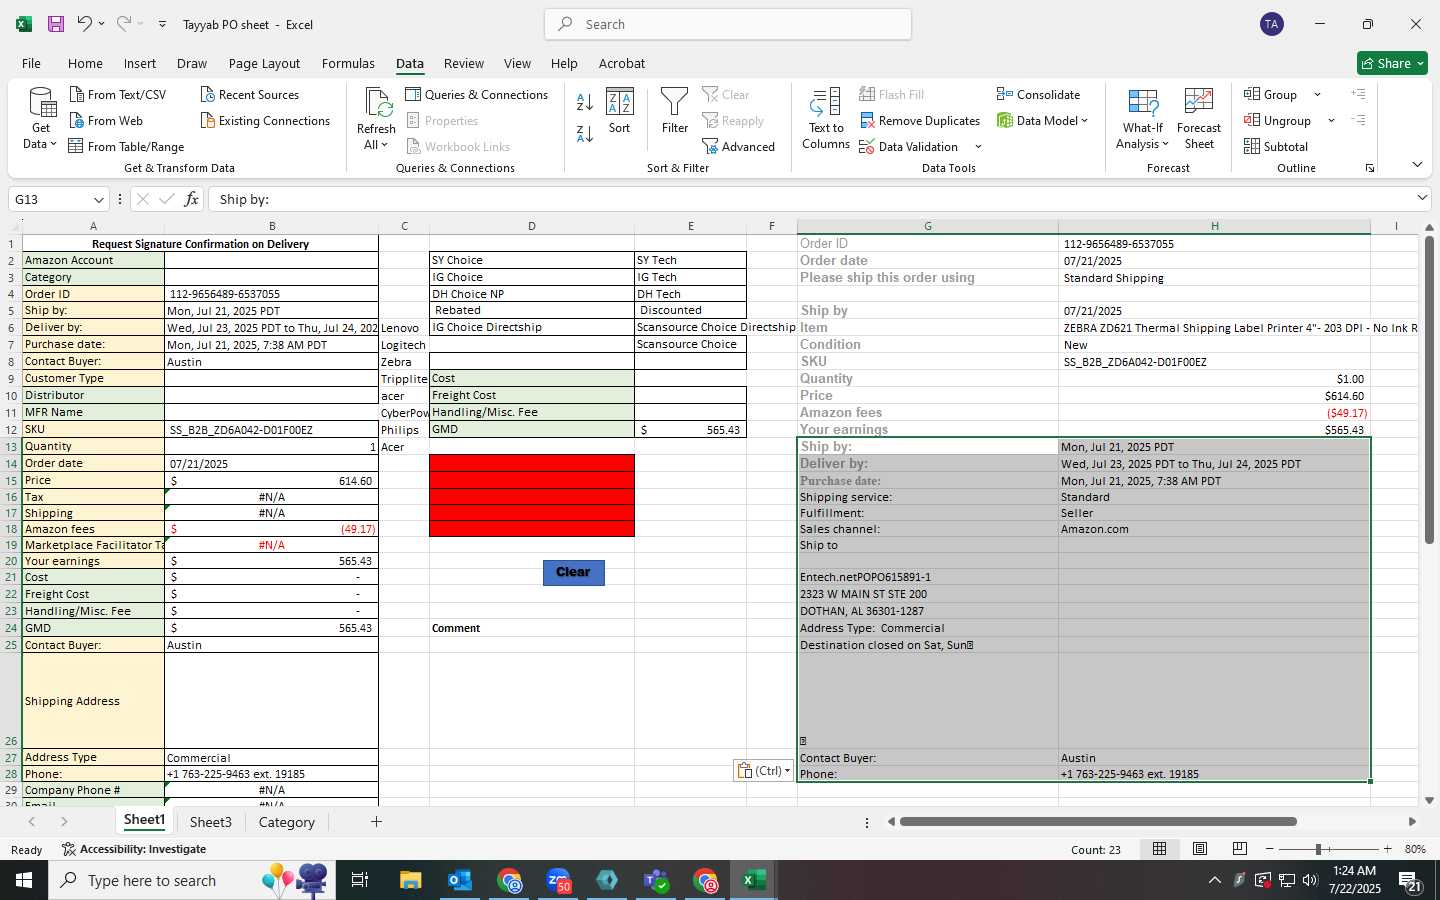Viewport: 1440px width, 900px height.
Task: Click Remove Duplicates
Action: coord(920,120)
